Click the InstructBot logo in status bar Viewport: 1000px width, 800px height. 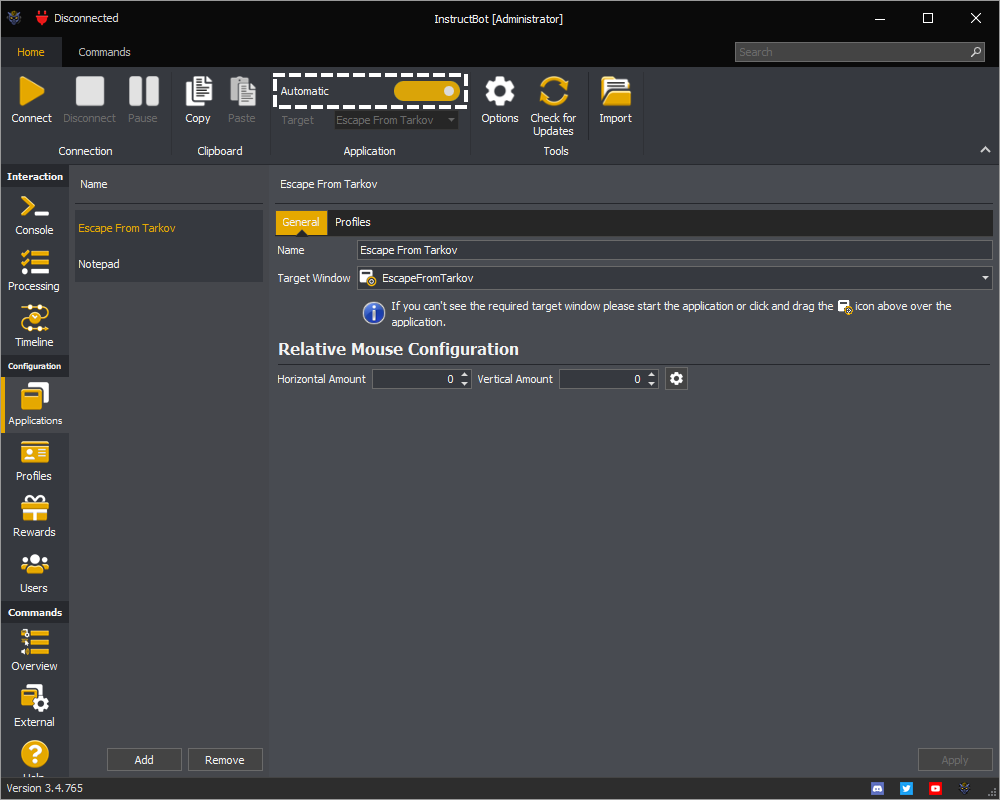[964, 789]
